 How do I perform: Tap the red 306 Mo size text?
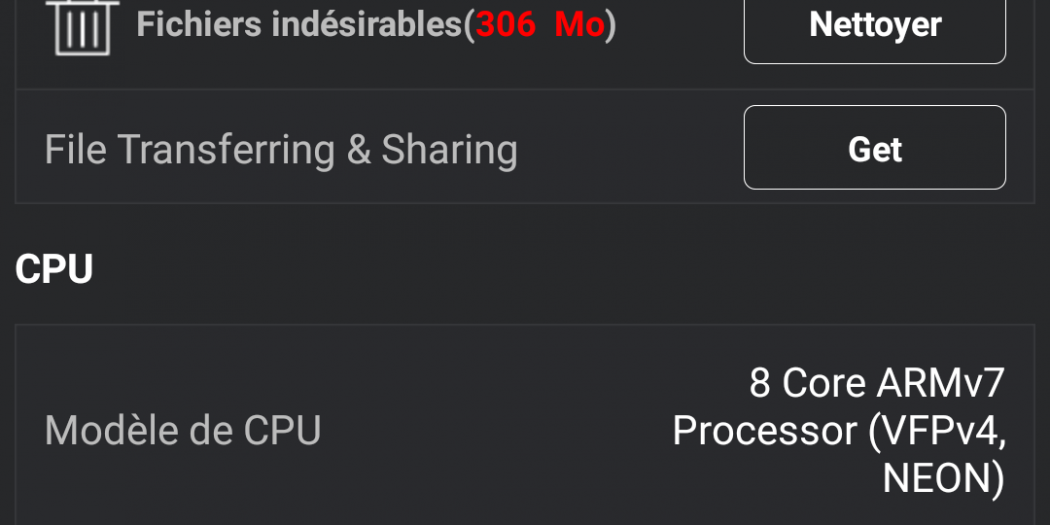(x=540, y=24)
